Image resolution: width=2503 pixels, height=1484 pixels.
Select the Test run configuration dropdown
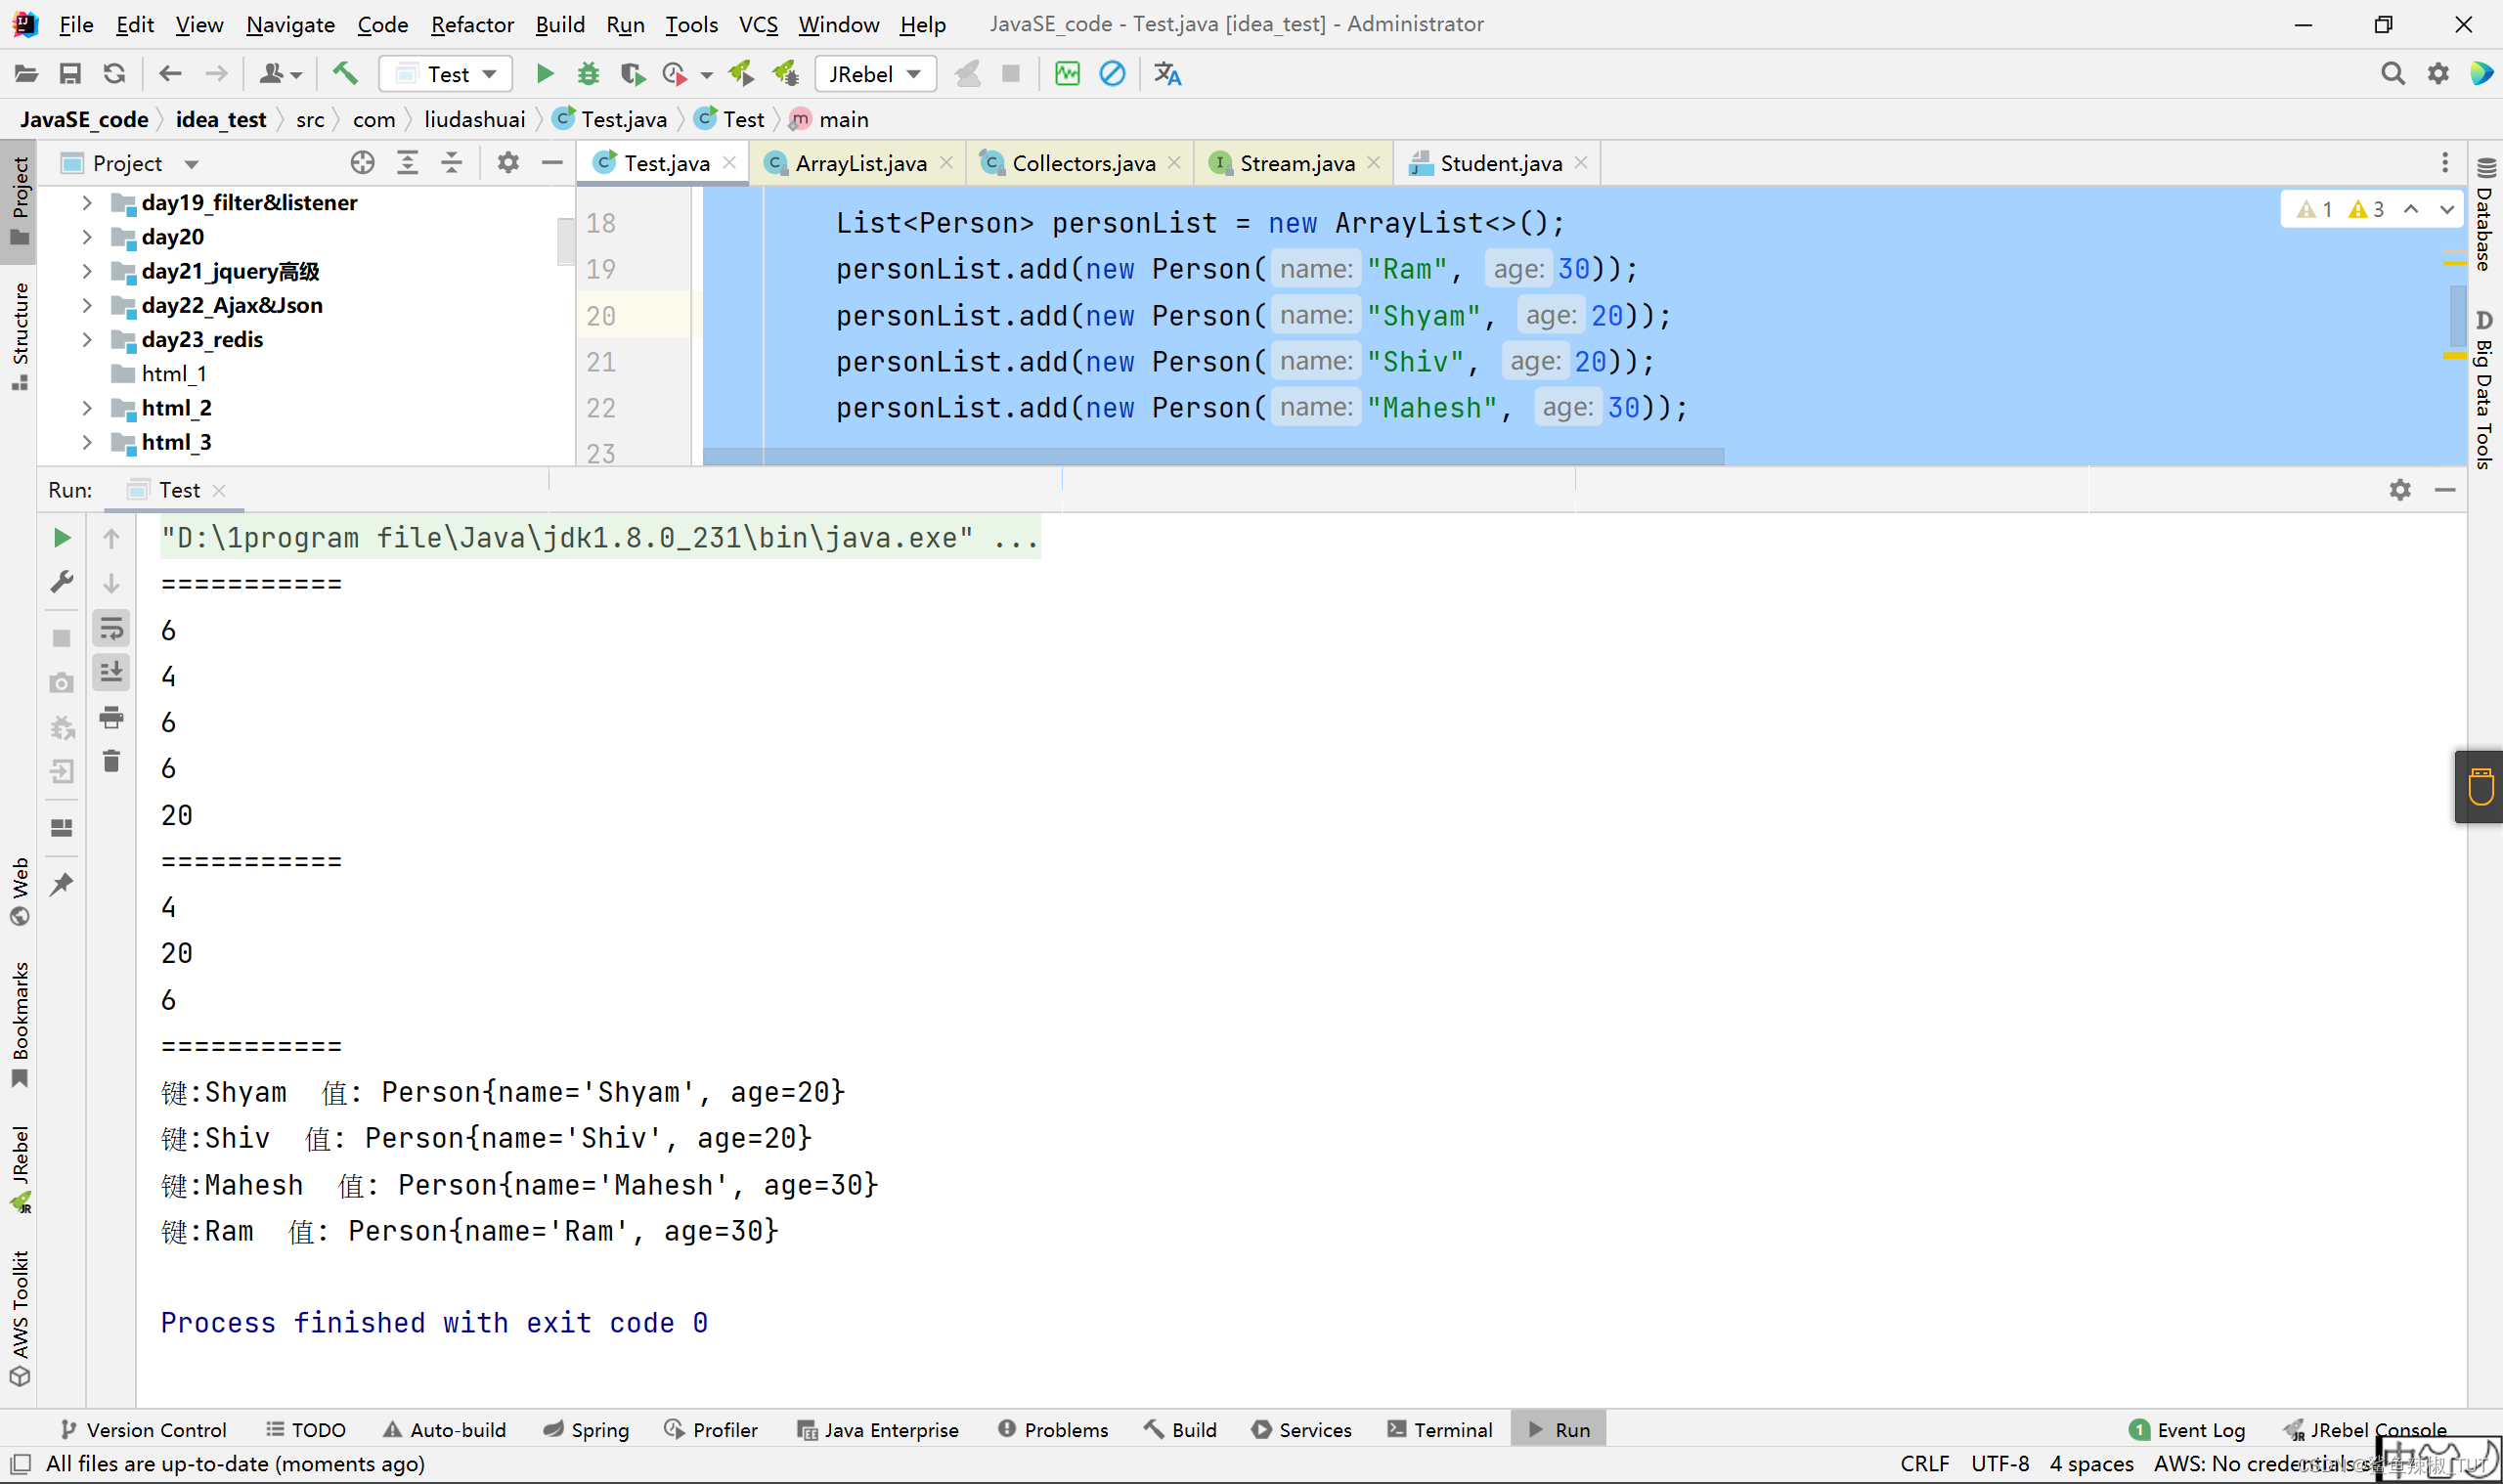pyautogui.click(x=445, y=72)
